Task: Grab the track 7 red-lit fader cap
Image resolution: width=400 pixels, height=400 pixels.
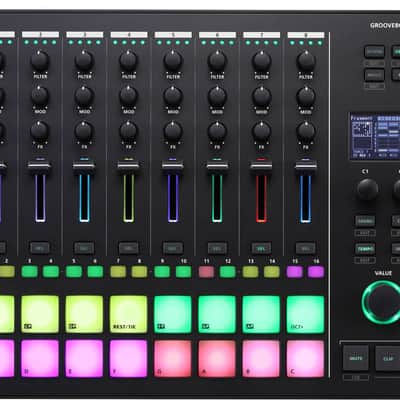Action: [x=261, y=166]
